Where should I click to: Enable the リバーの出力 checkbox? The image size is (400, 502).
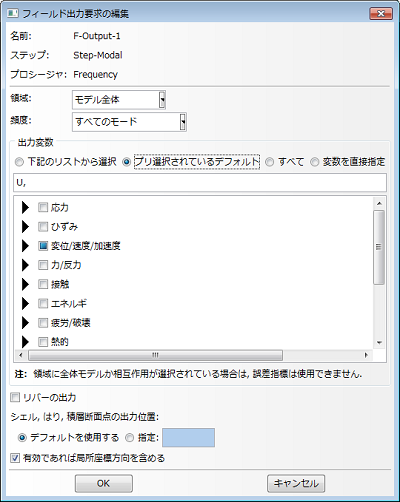pos(15,397)
